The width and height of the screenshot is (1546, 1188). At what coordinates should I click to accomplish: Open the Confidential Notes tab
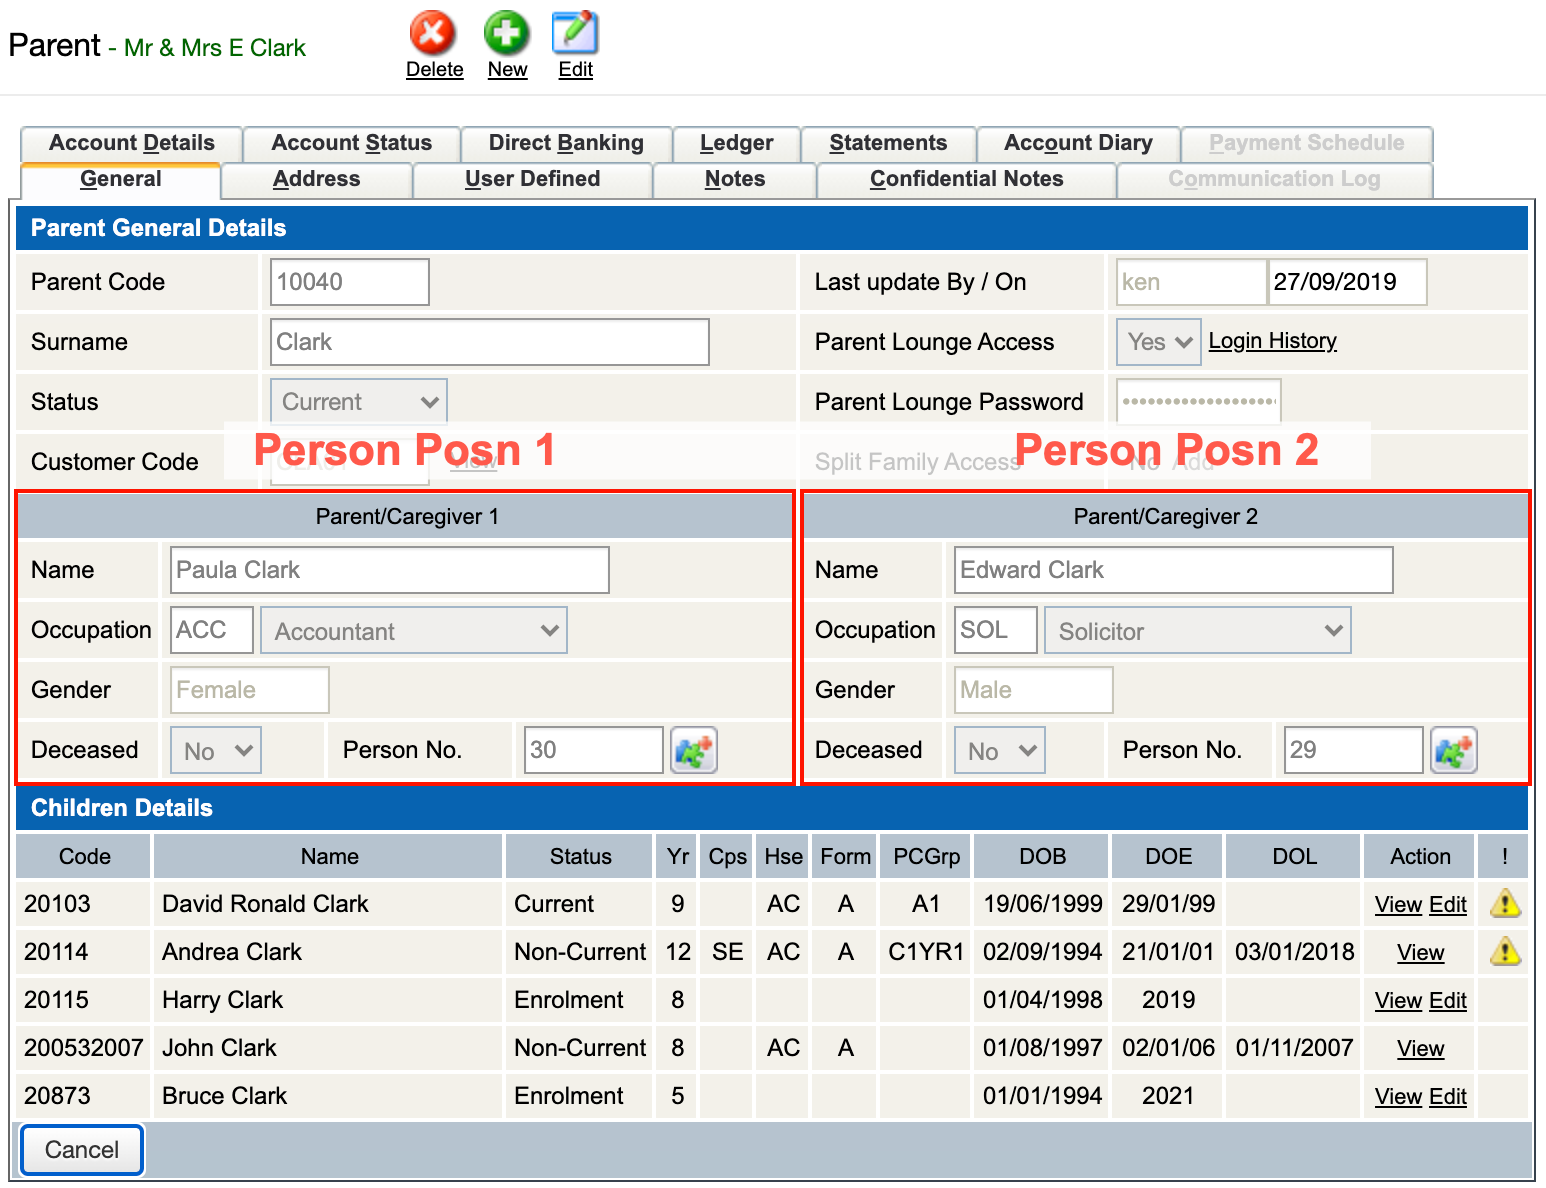pyautogui.click(x=966, y=179)
